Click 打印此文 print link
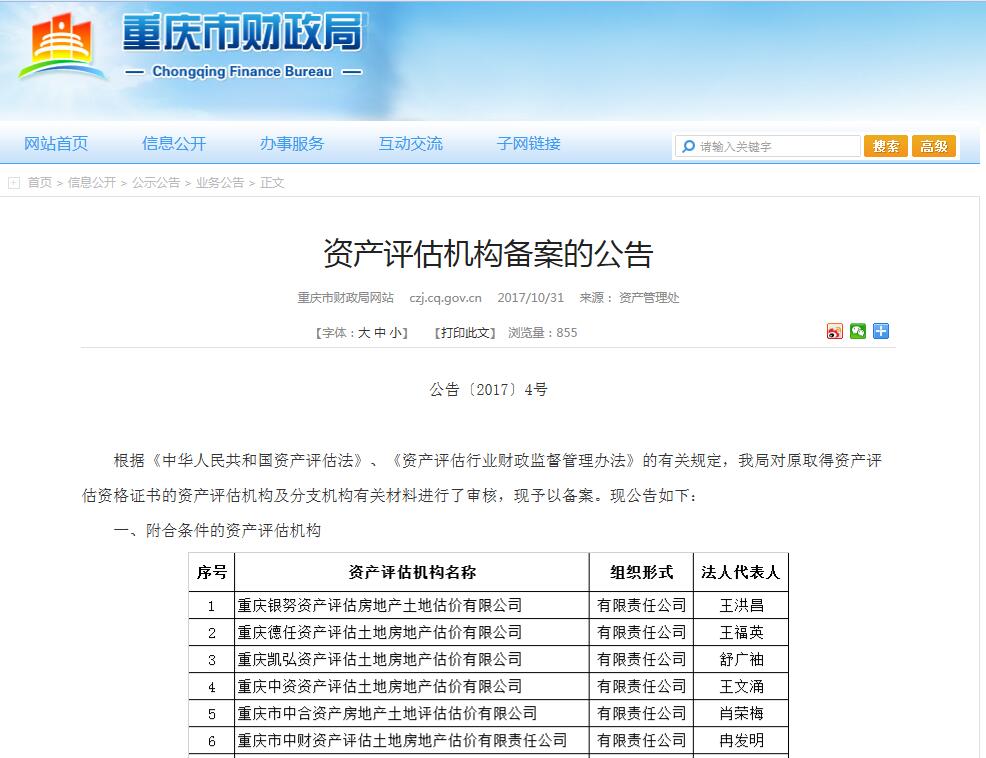The image size is (986, 758). click(465, 333)
